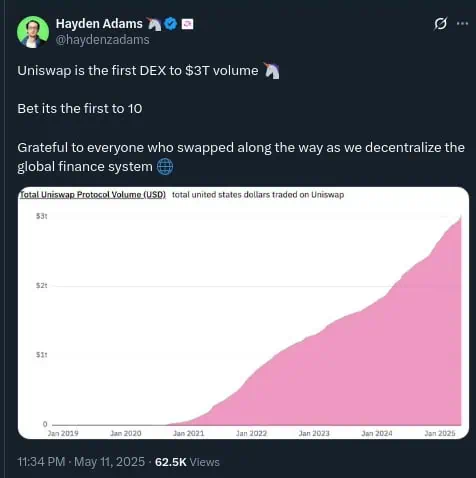Select the Jan 2021 axis label
This screenshot has height=478, width=476.
pyautogui.click(x=188, y=433)
